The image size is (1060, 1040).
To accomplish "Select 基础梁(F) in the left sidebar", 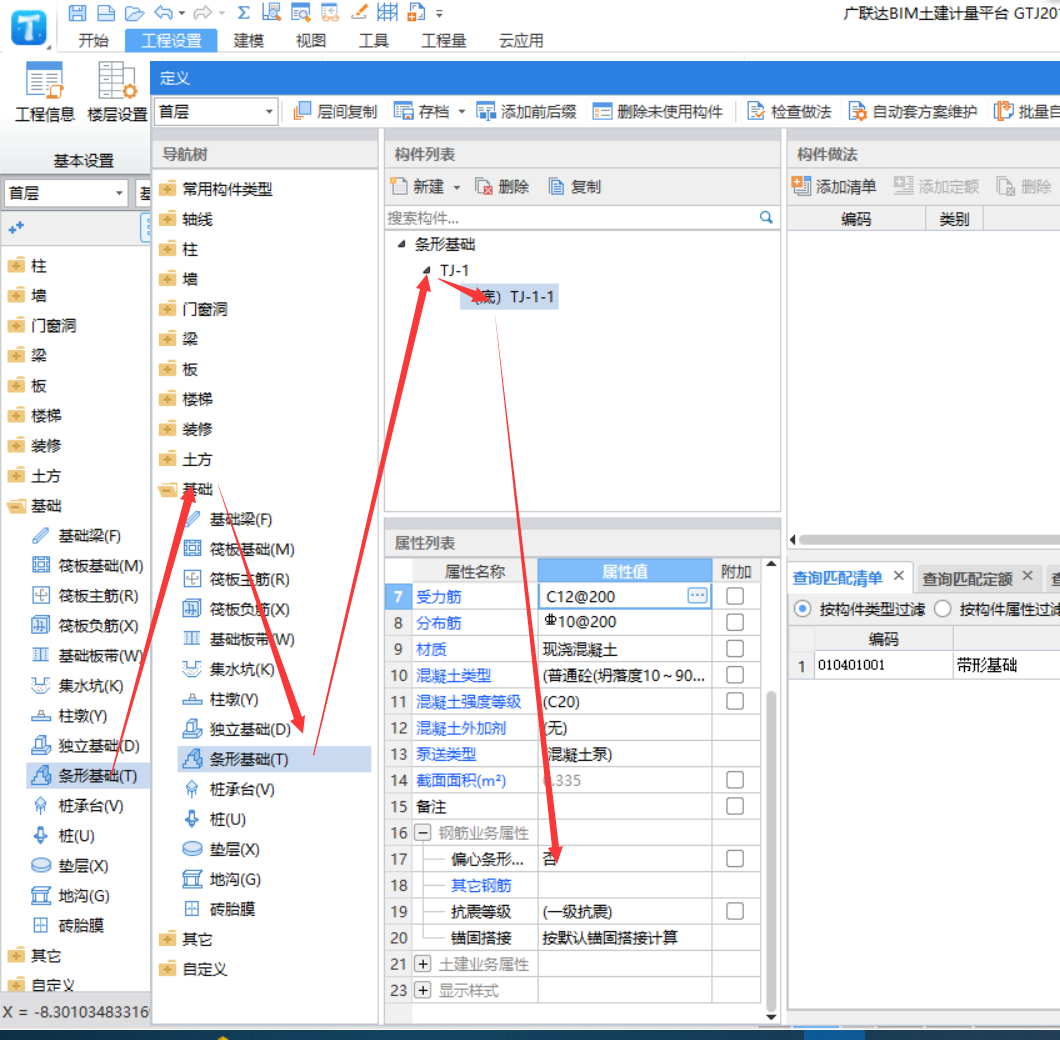I will coord(76,536).
